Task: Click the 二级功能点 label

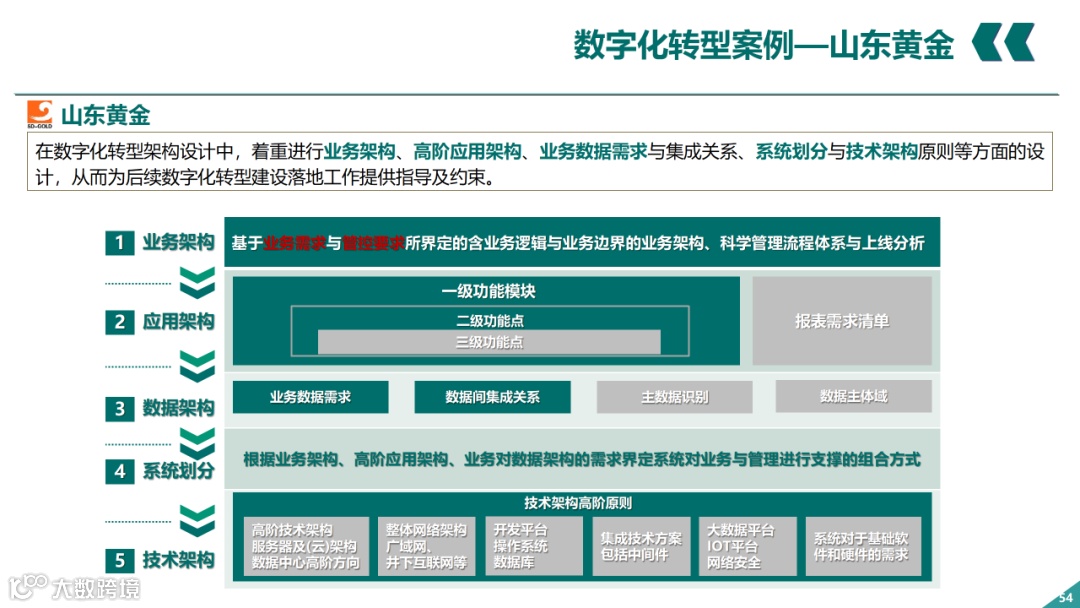Action: (489, 320)
